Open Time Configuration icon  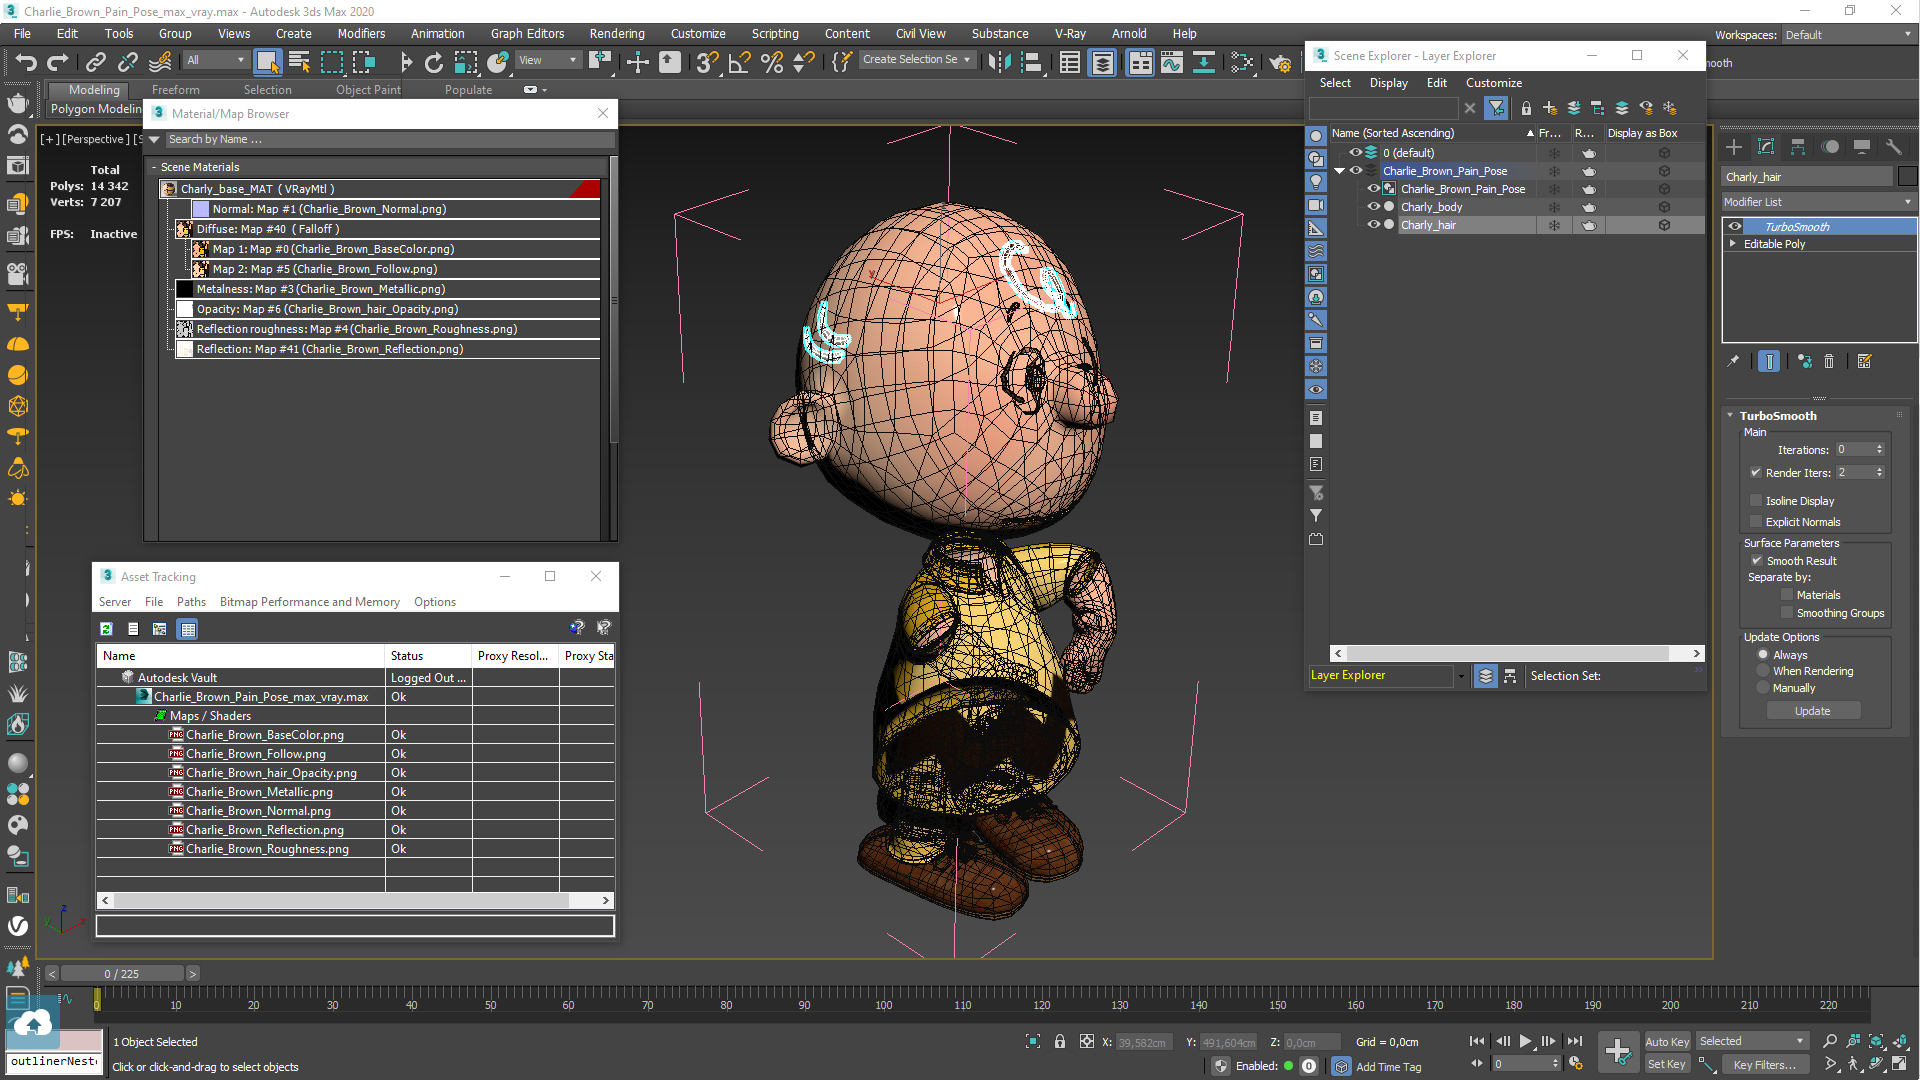pos(1576,1064)
